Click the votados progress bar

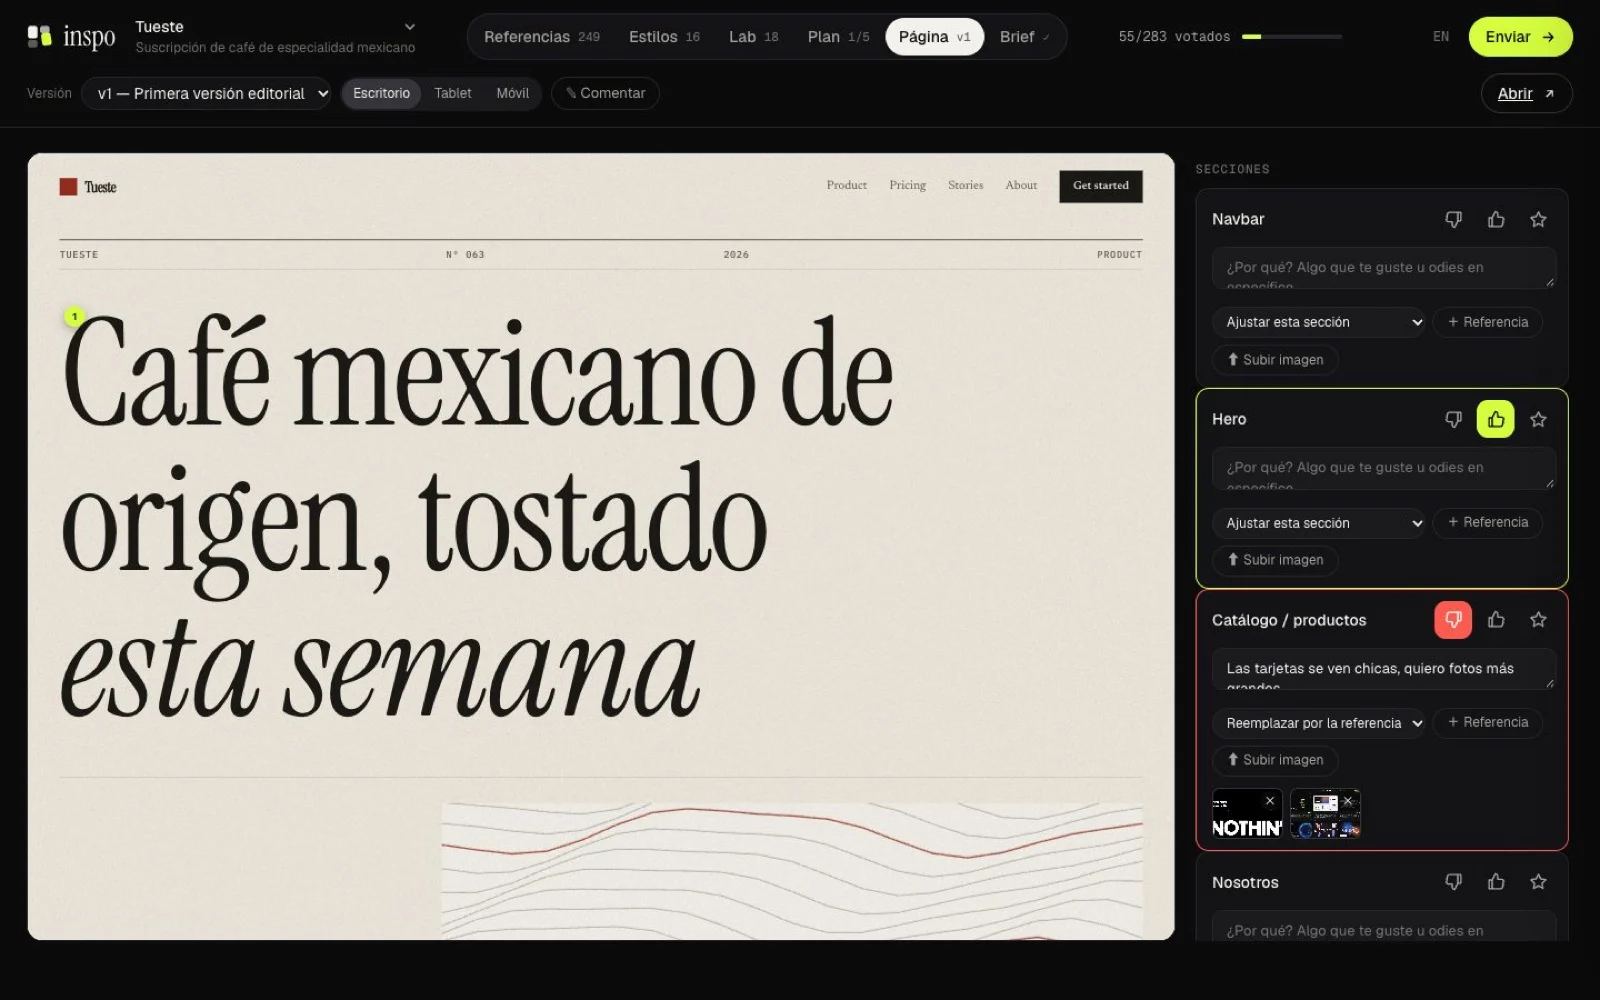point(1292,37)
